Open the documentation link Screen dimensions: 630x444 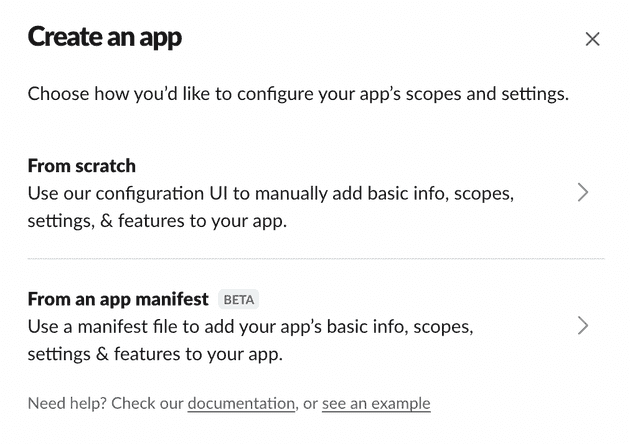[x=241, y=403]
